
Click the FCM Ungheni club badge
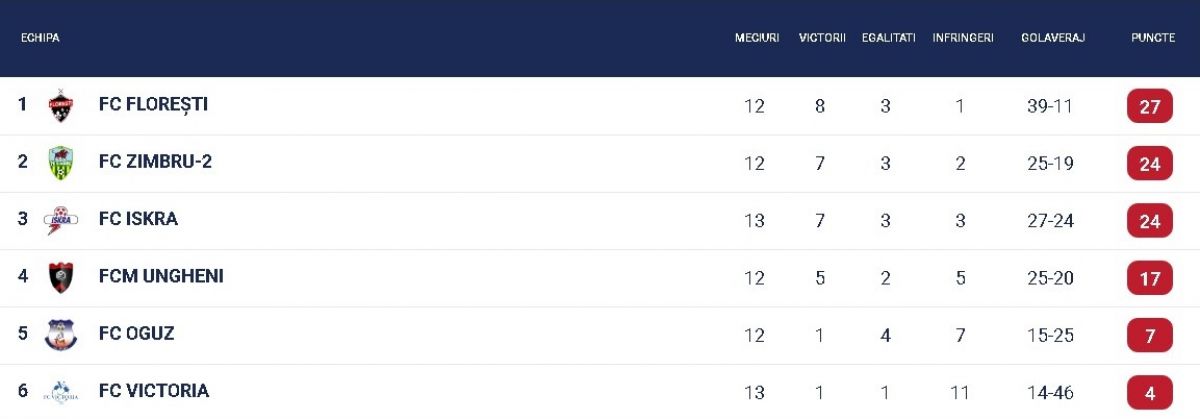point(61,277)
